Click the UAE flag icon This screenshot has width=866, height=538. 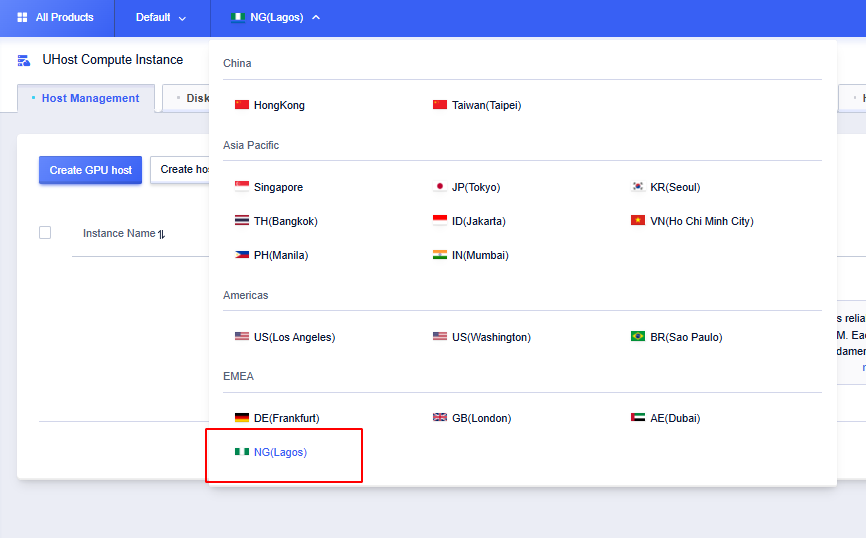638,417
